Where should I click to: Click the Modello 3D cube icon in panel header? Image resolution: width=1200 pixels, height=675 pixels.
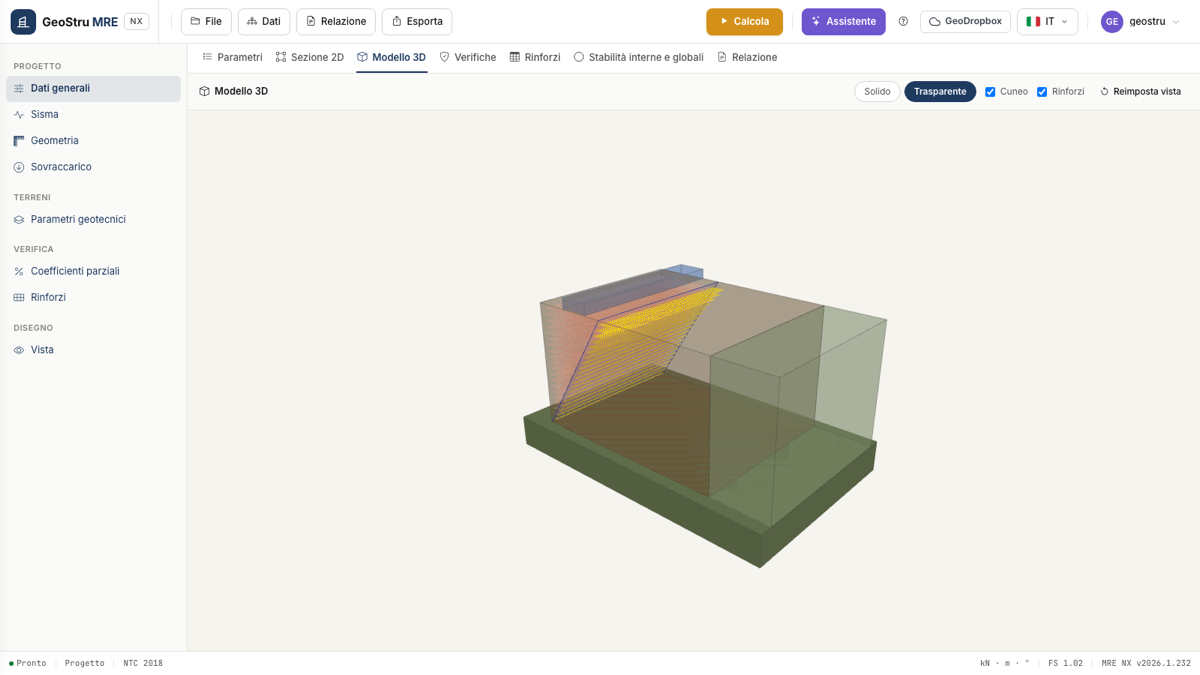click(x=204, y=91)
